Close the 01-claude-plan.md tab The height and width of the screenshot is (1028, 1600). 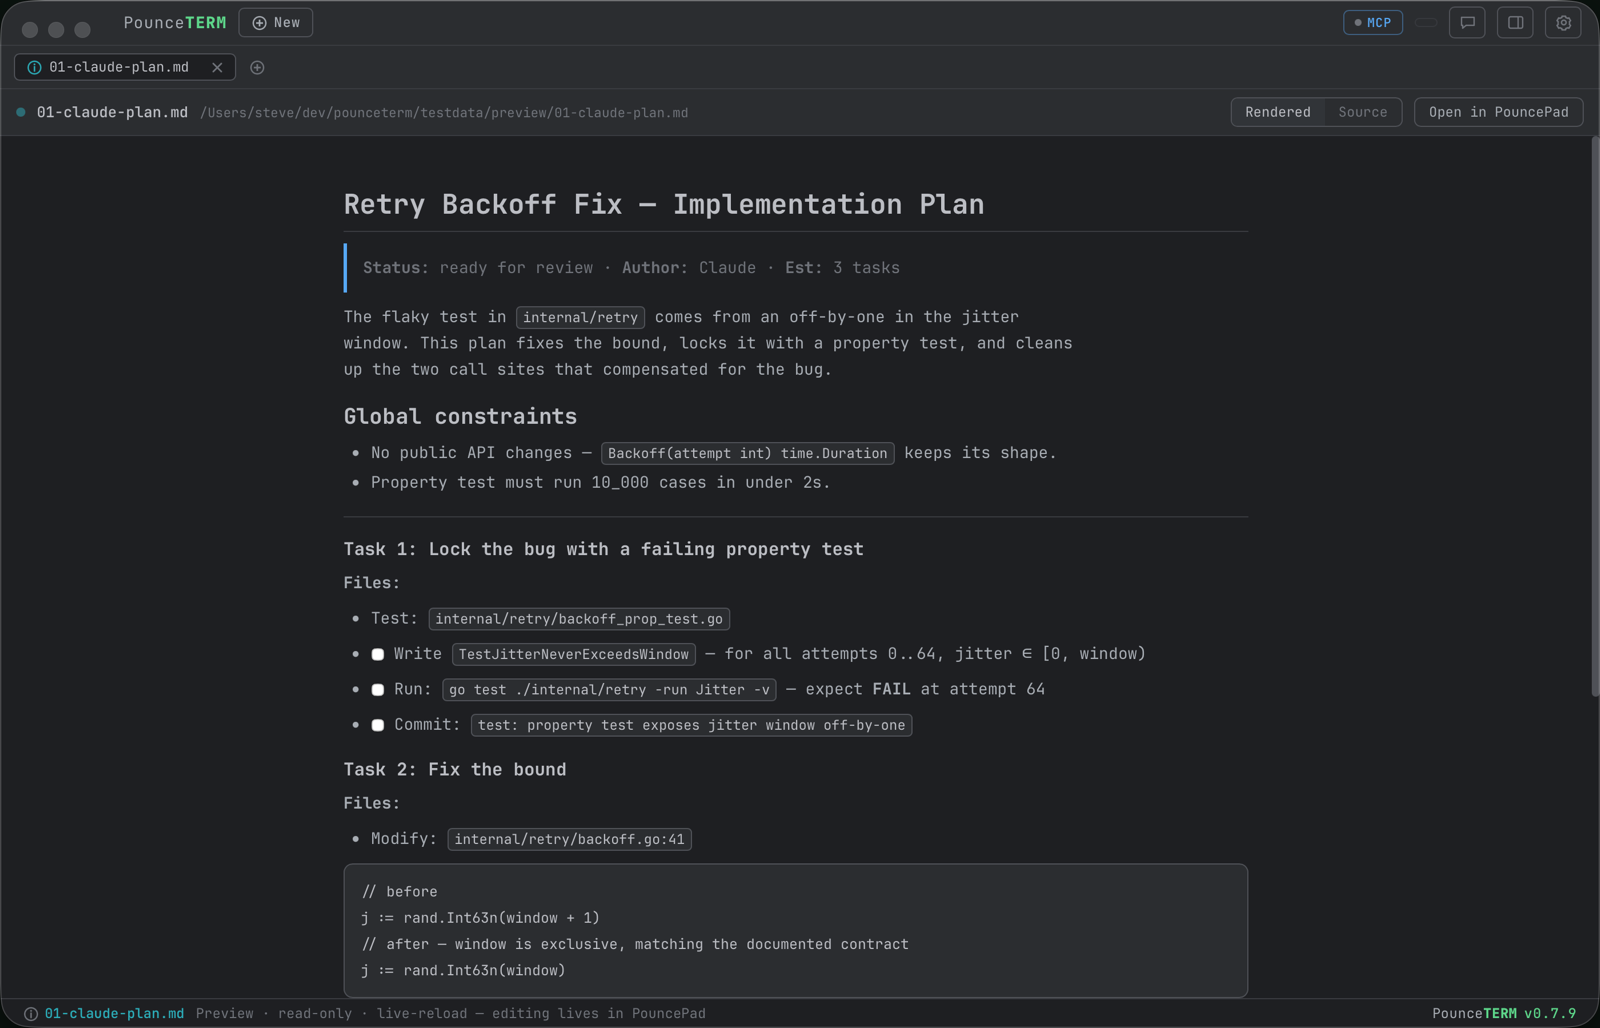[x=217, y=67]
